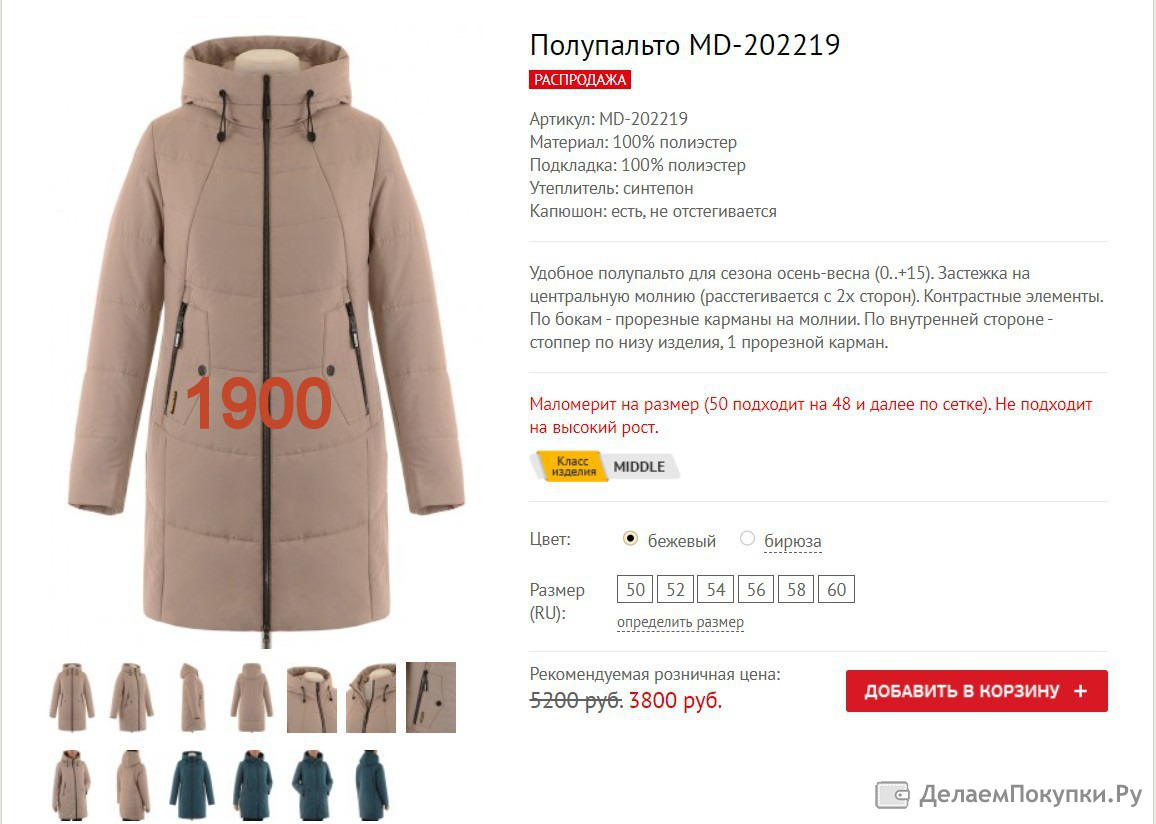The height and width of the screenshot is (824, 1156).
Task: Choose size 60
Action: pyautogui.click(x=836, y=590)
